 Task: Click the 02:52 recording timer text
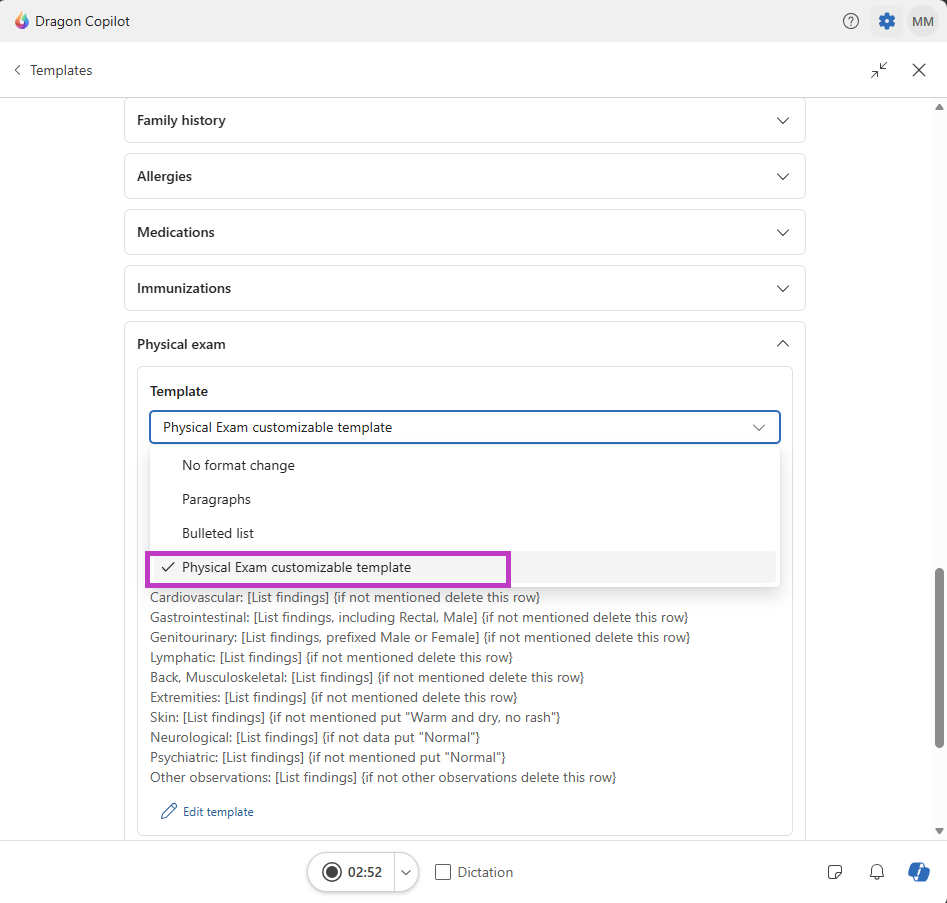(x=365, y=872)
